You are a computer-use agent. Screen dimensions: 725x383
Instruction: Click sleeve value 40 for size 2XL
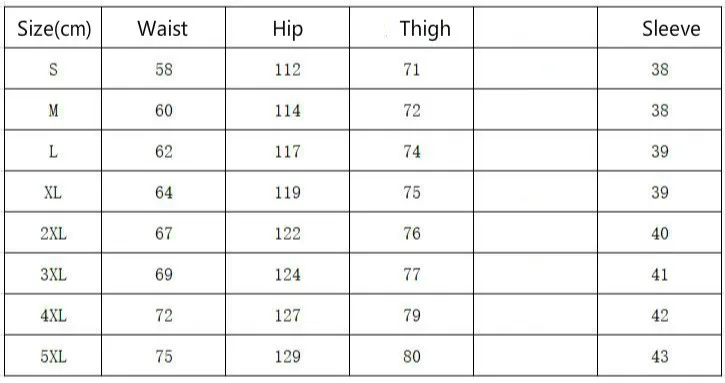[x=660, y=234]
